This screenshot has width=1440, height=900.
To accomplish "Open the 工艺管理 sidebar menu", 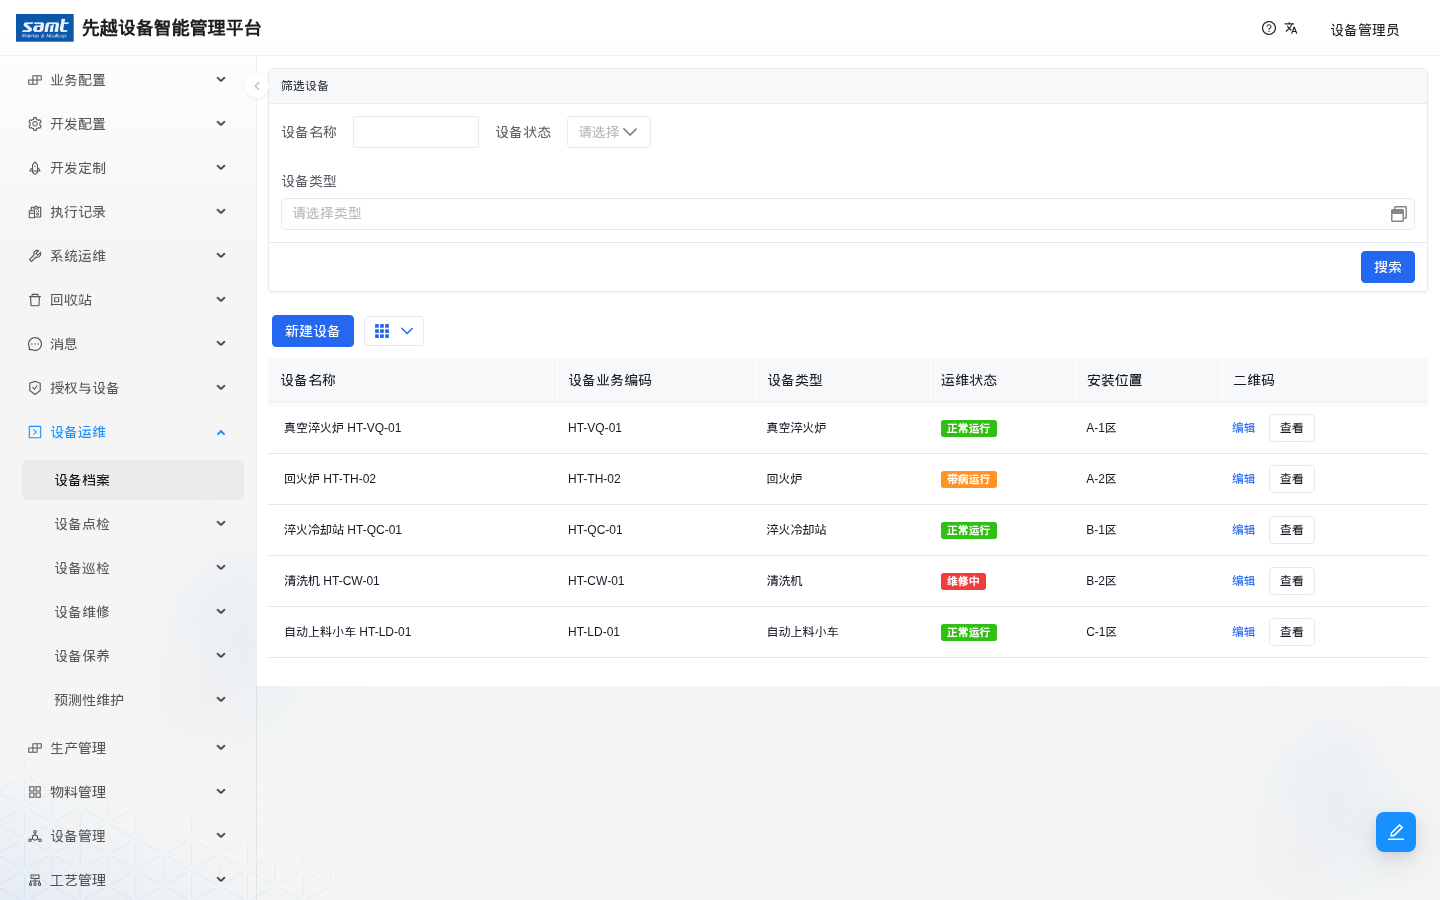I will pos(128,880).
